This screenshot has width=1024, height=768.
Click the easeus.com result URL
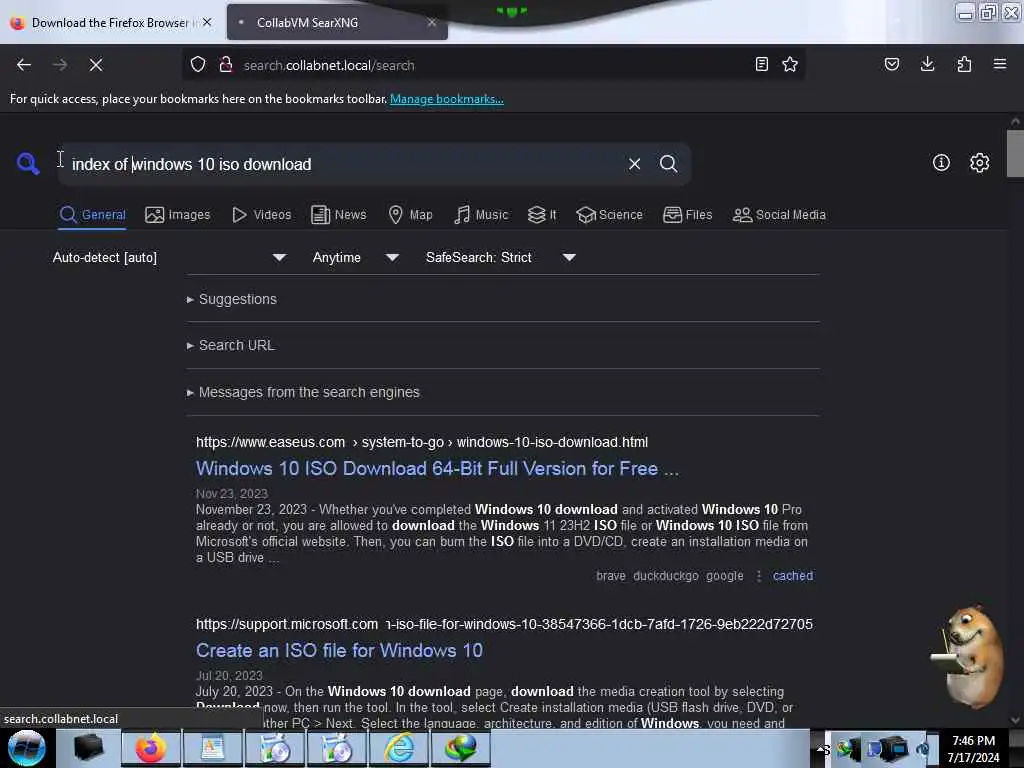pos(422,442)
